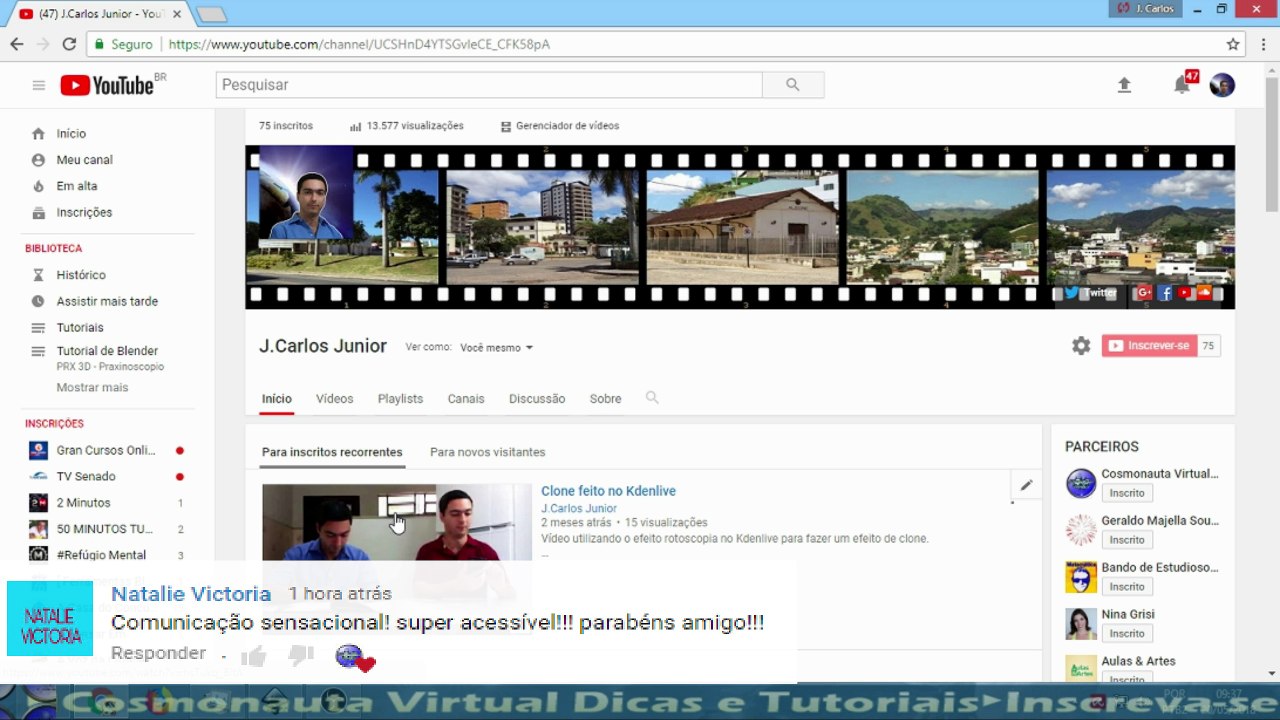The width and height of the screenshot is (1280, 720).
Task: Click Inscrito button for Nina Grisi
Action: (x=1127, y=634)
